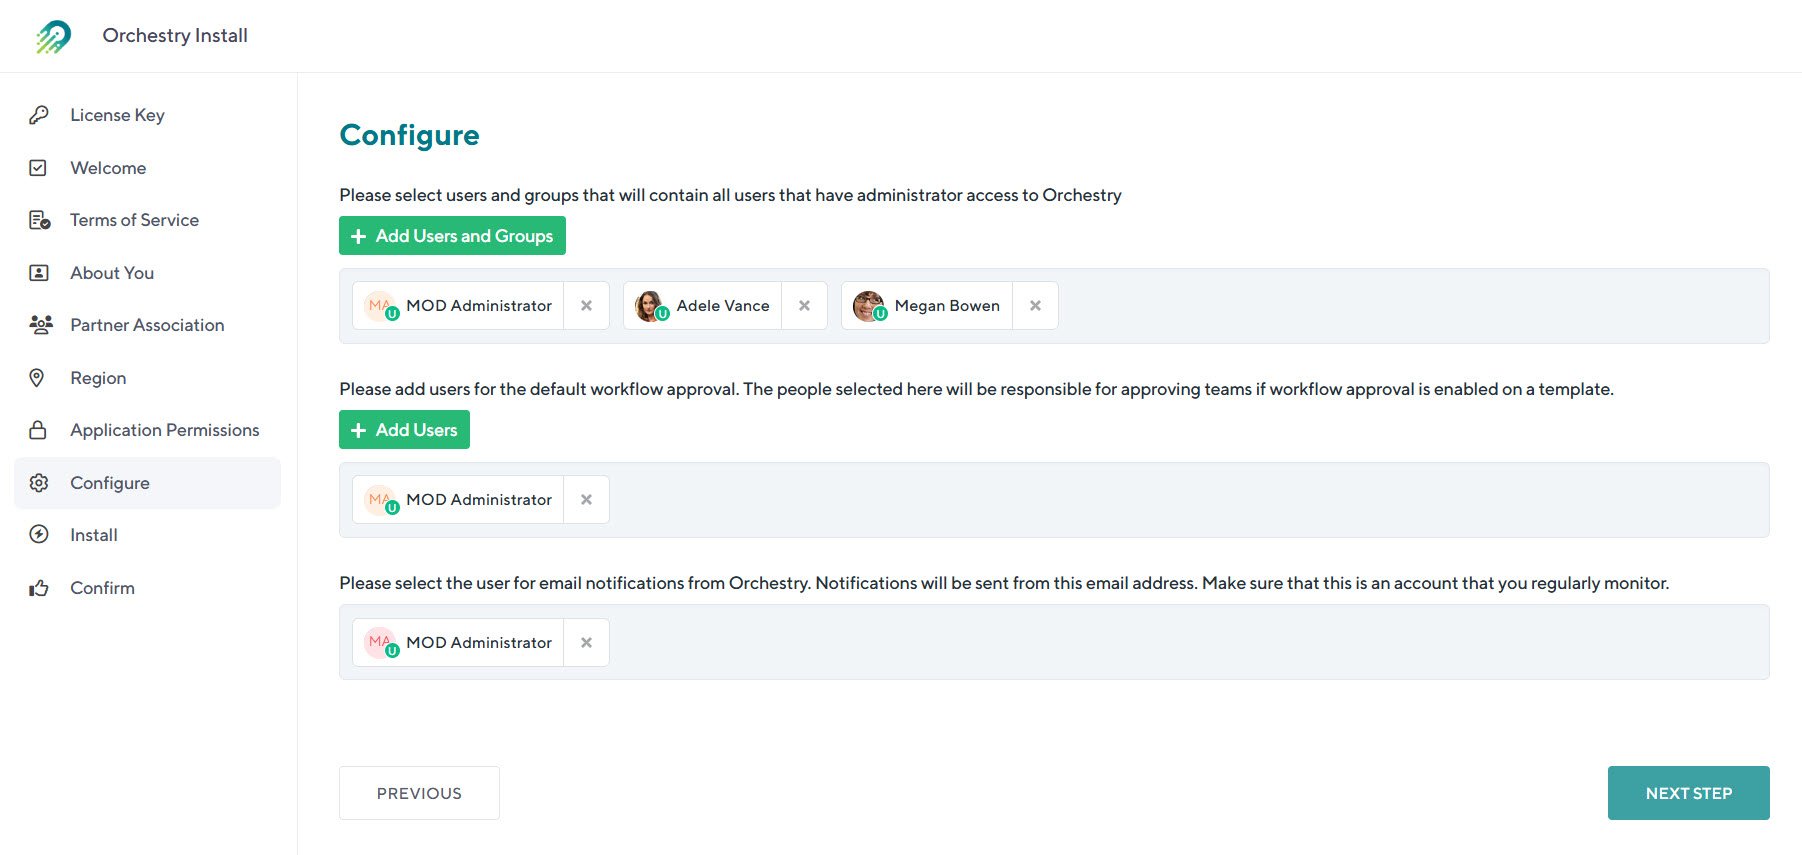Click the Install lightning bolt icon
Image resolution: width=1802 pixels, height=855 pixels.
coord(39,535)
